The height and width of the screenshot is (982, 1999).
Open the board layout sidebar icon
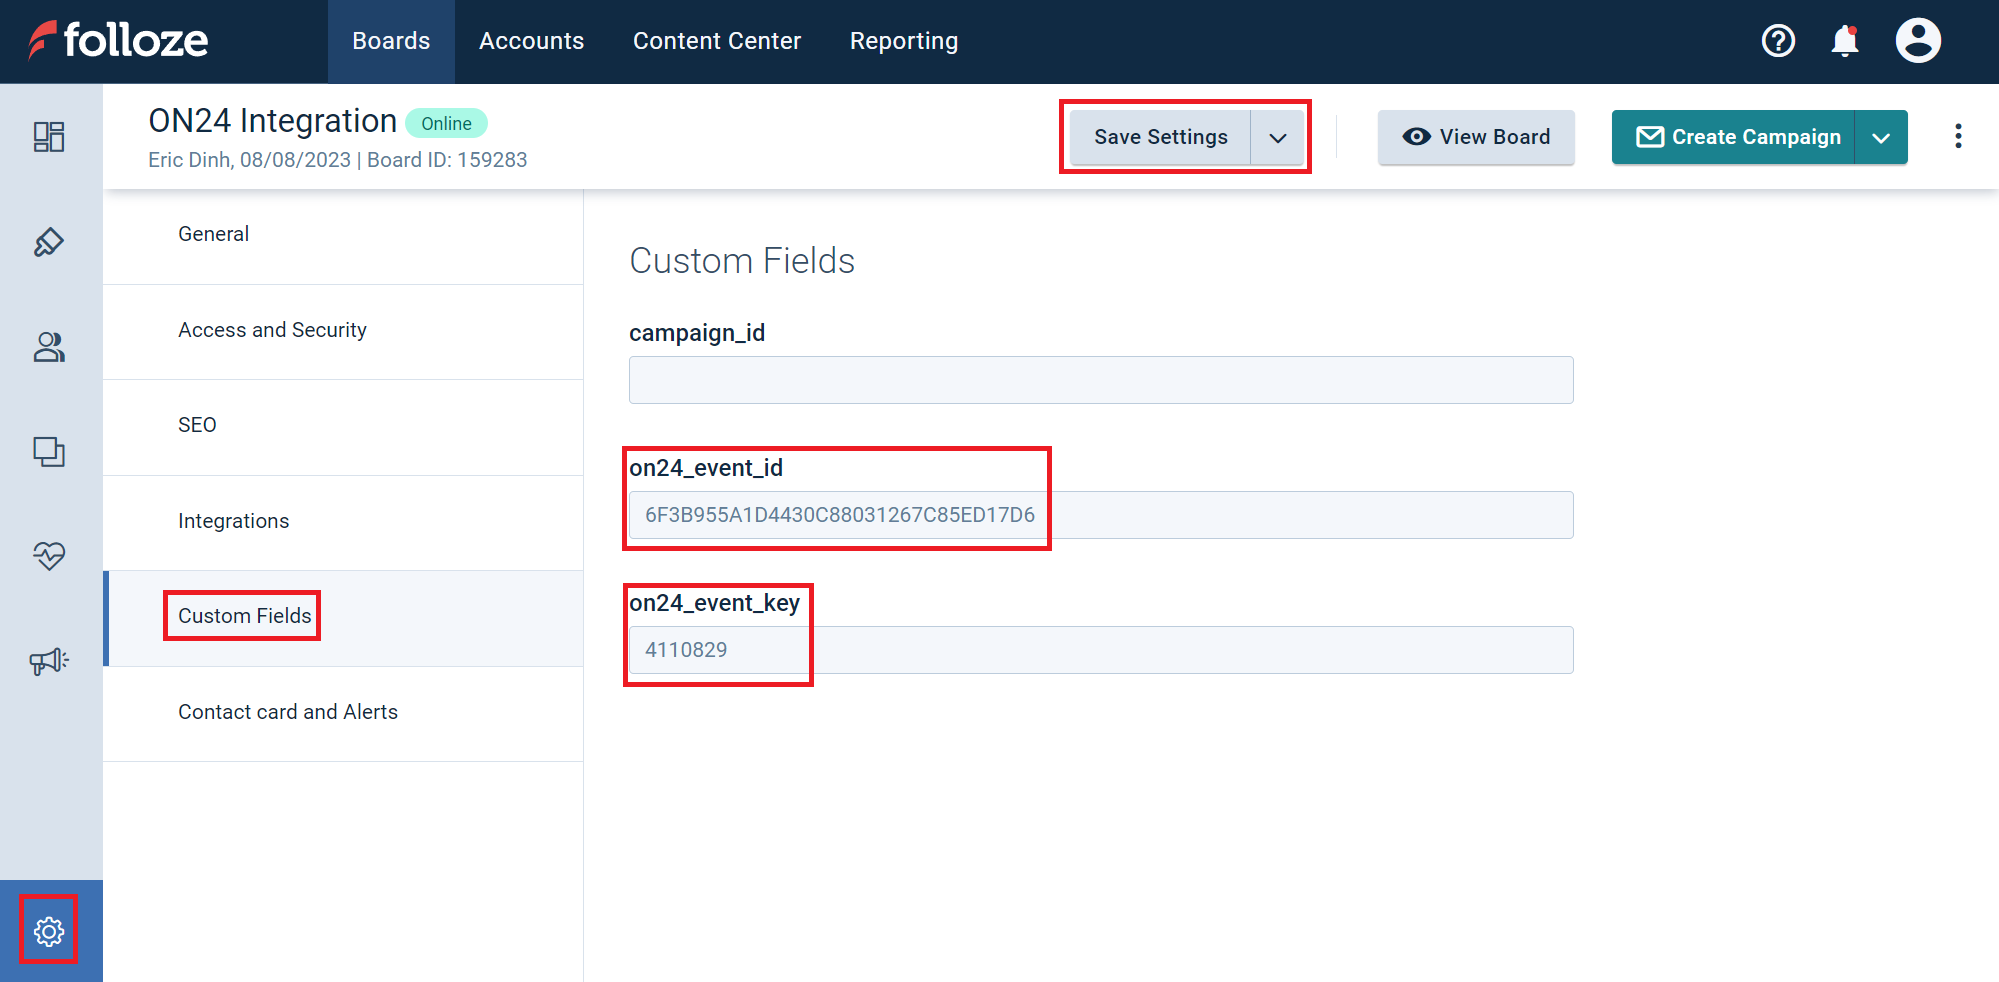click(x=49, y=137)
